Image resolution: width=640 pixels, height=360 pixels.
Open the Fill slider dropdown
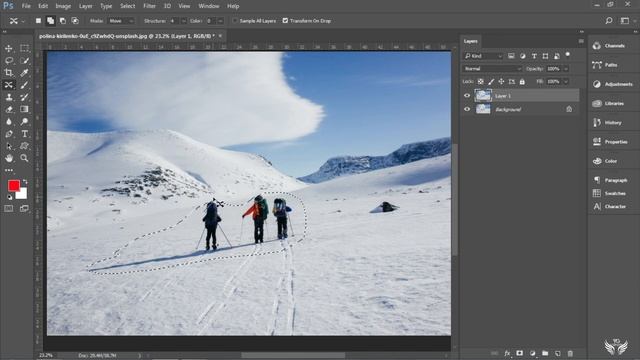566,82
